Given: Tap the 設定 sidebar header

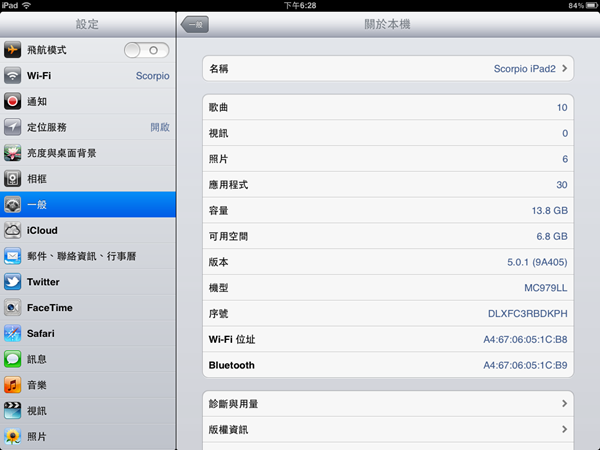Looking at the screenshot, I should pyautogui.click(x=87, y=24).
